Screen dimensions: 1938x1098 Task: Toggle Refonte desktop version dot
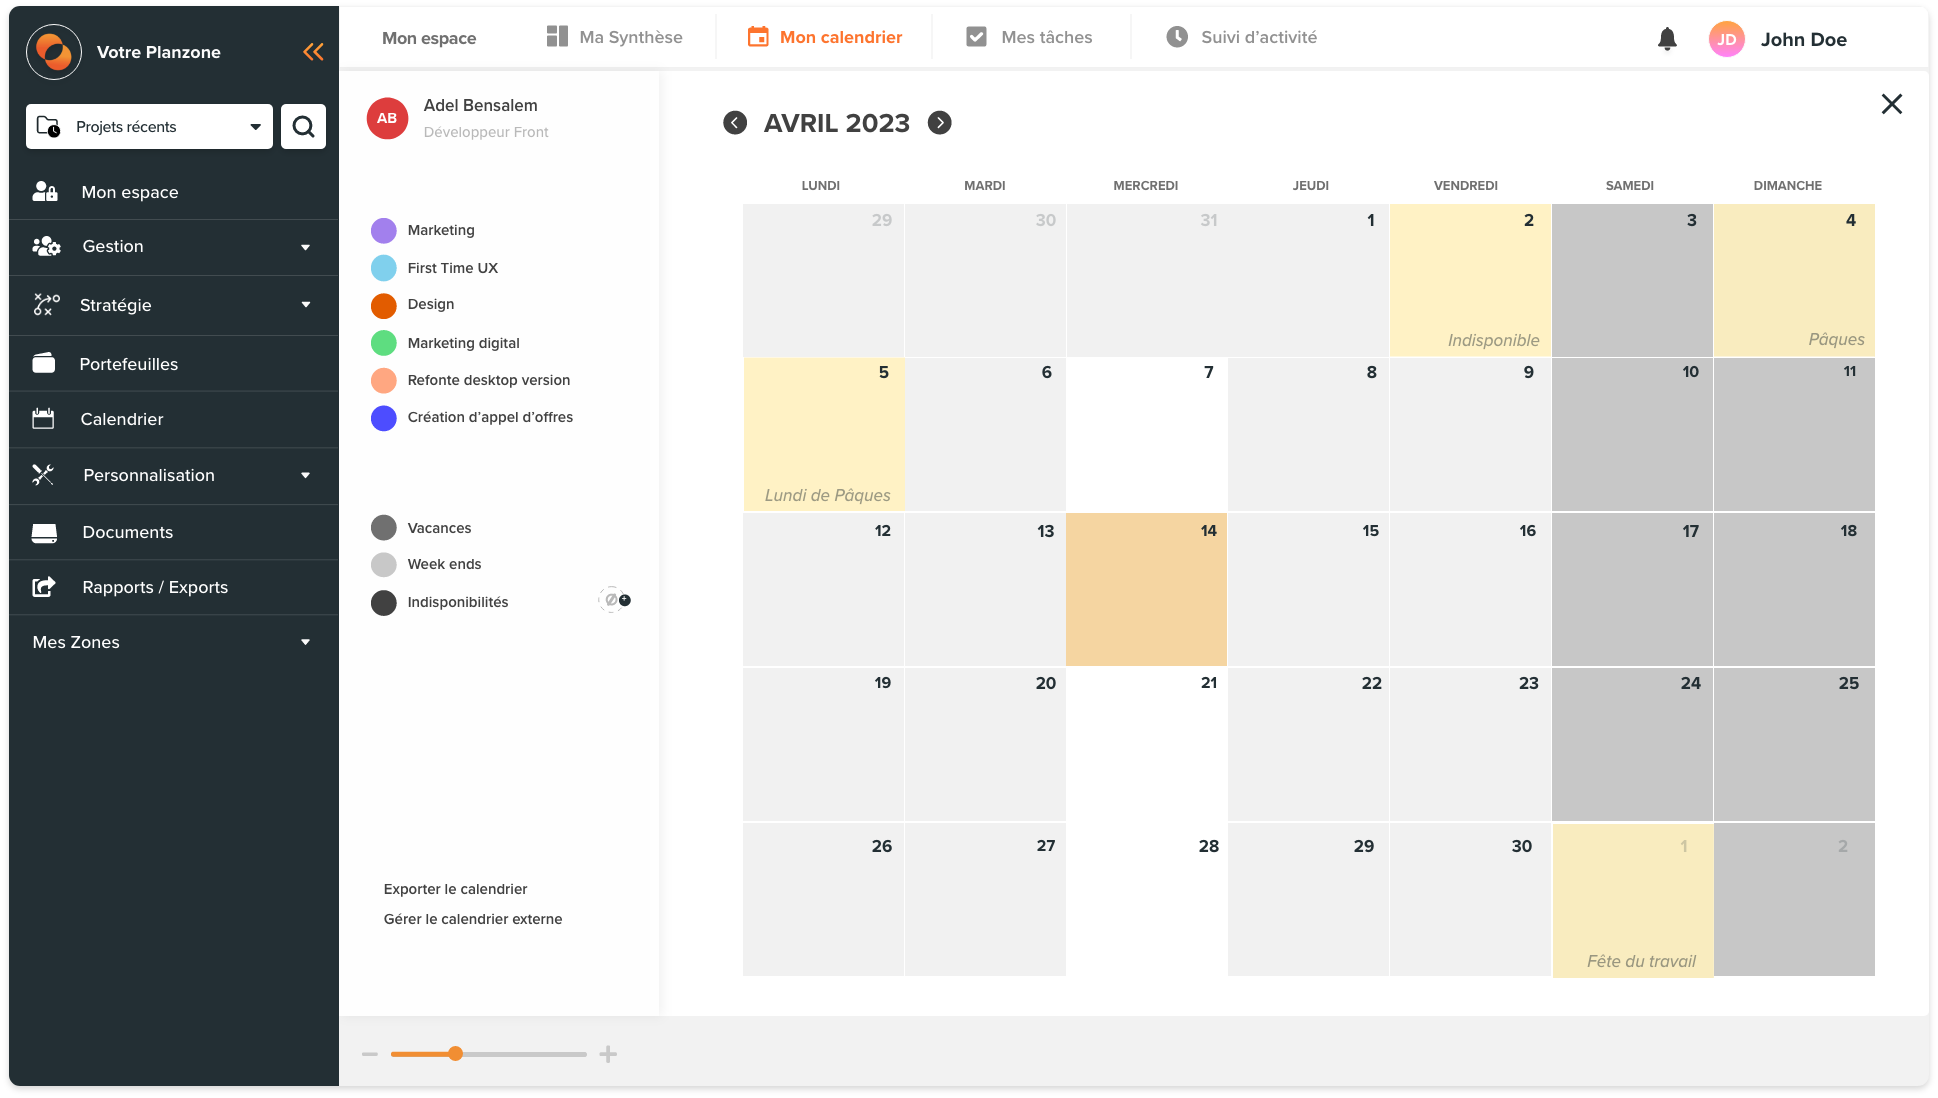384,381
